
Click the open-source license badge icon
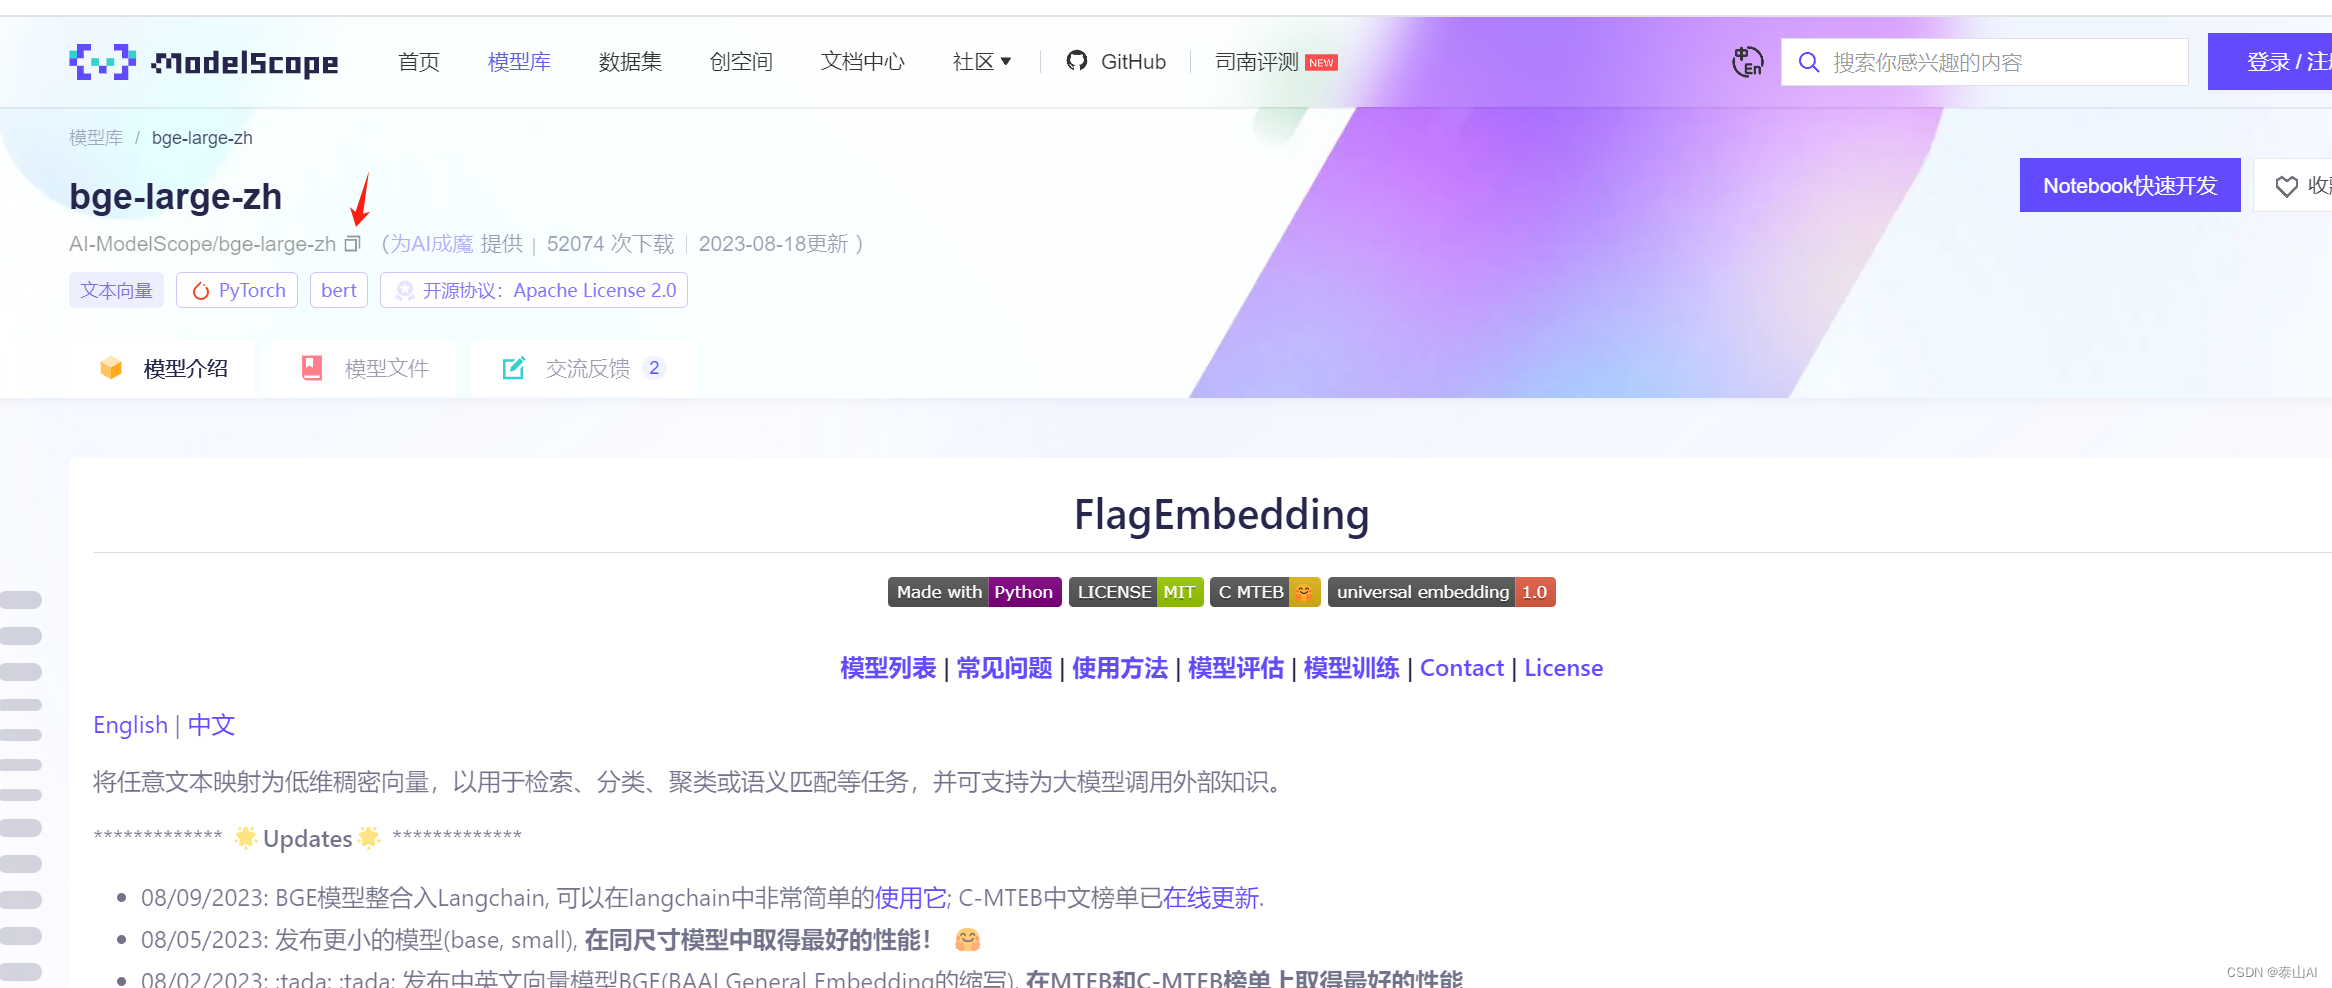tap(404, 291)
